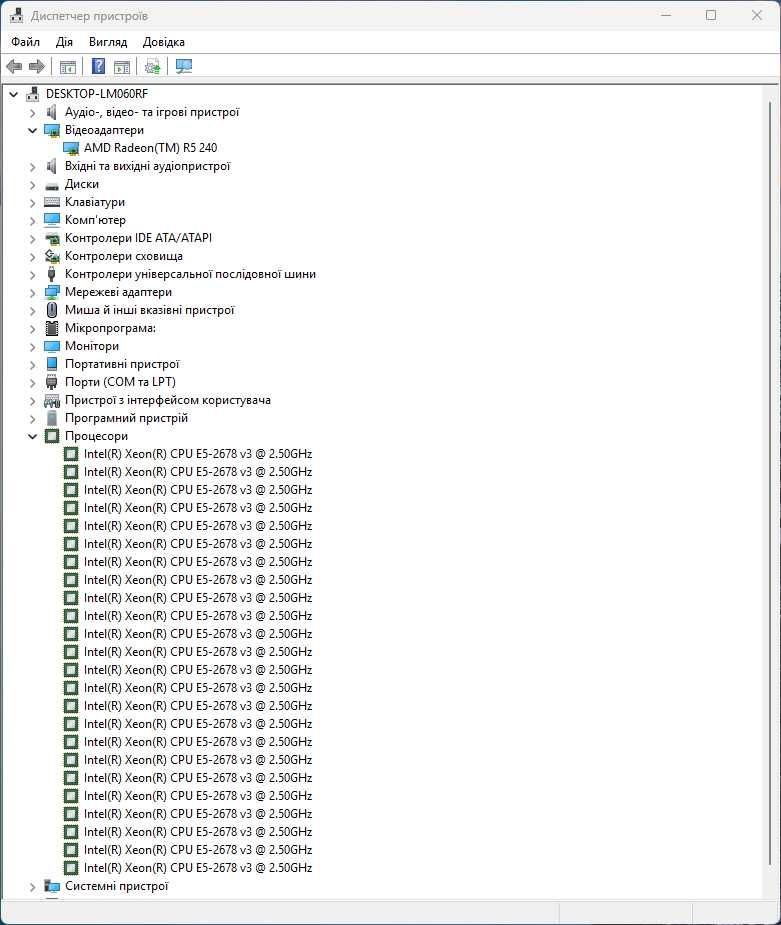Select the Вхідні та вихідні аудіопристрої label

[x=147, y=166]
